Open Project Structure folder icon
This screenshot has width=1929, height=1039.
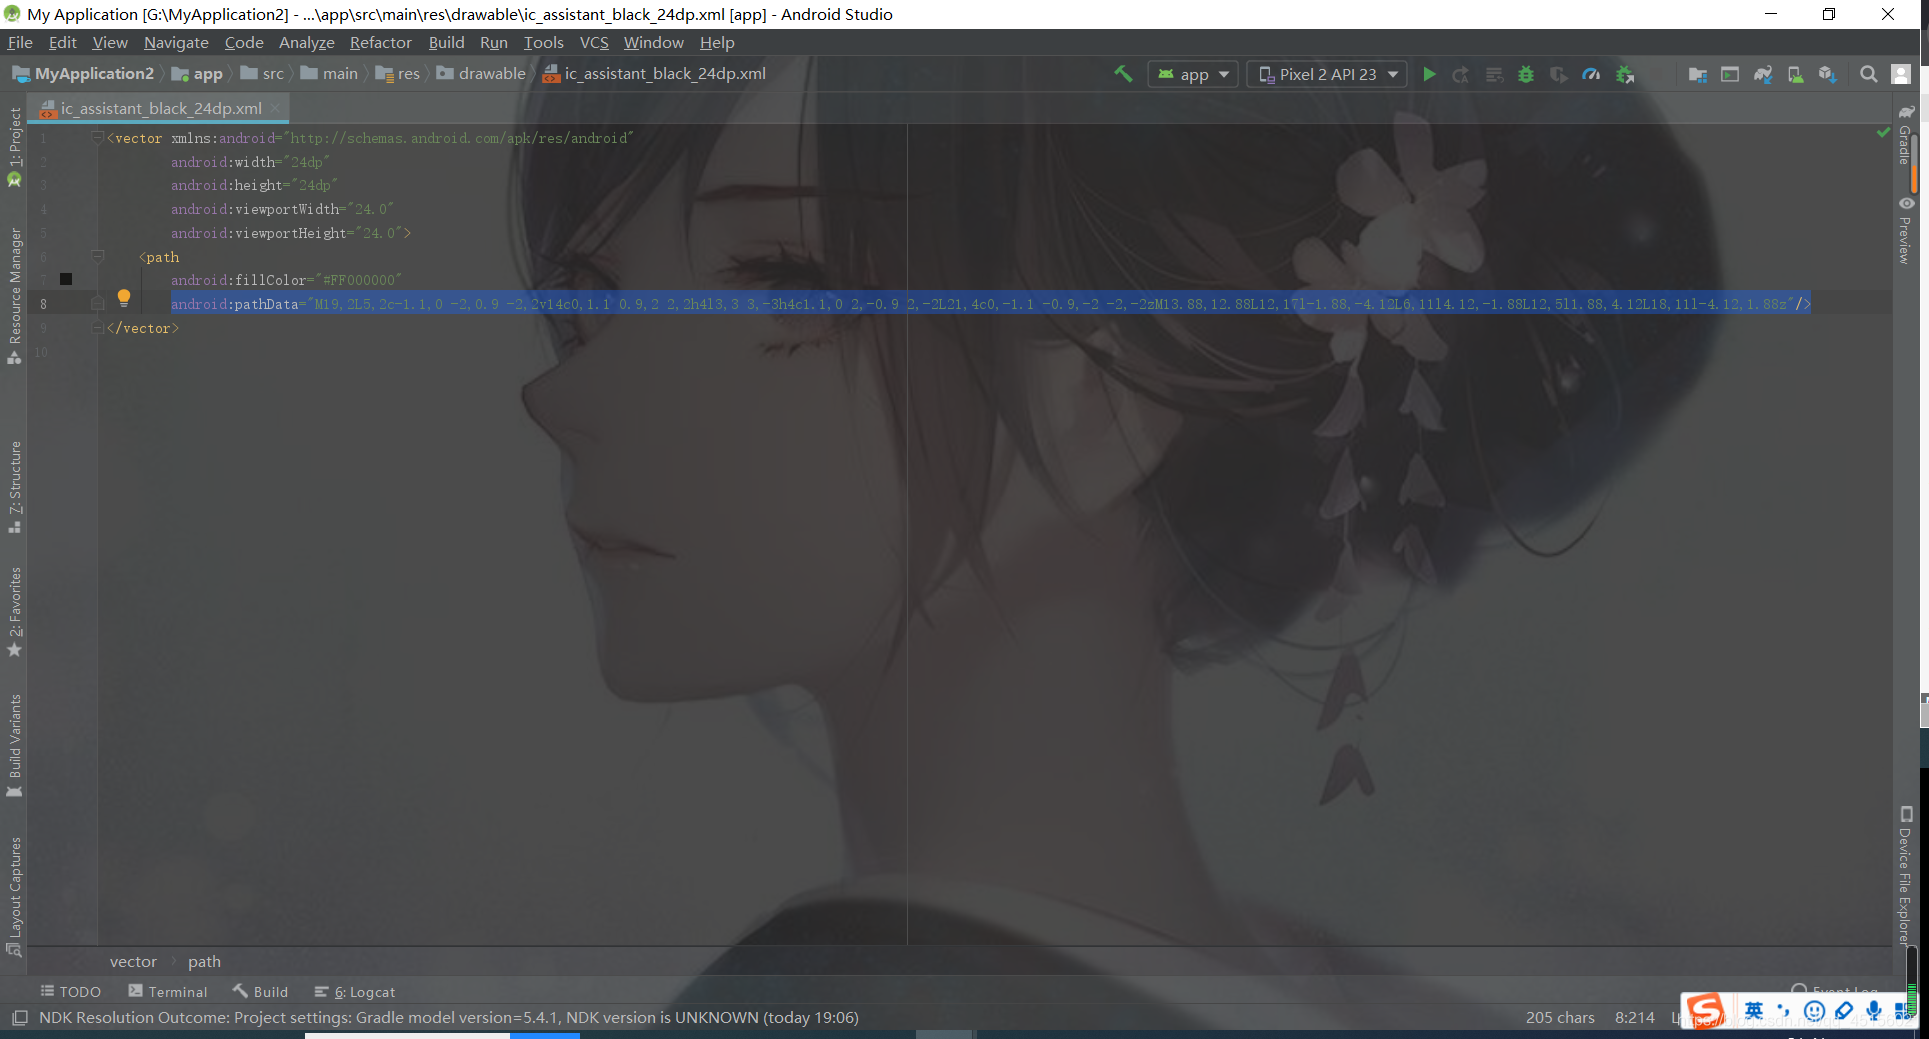1697,74
